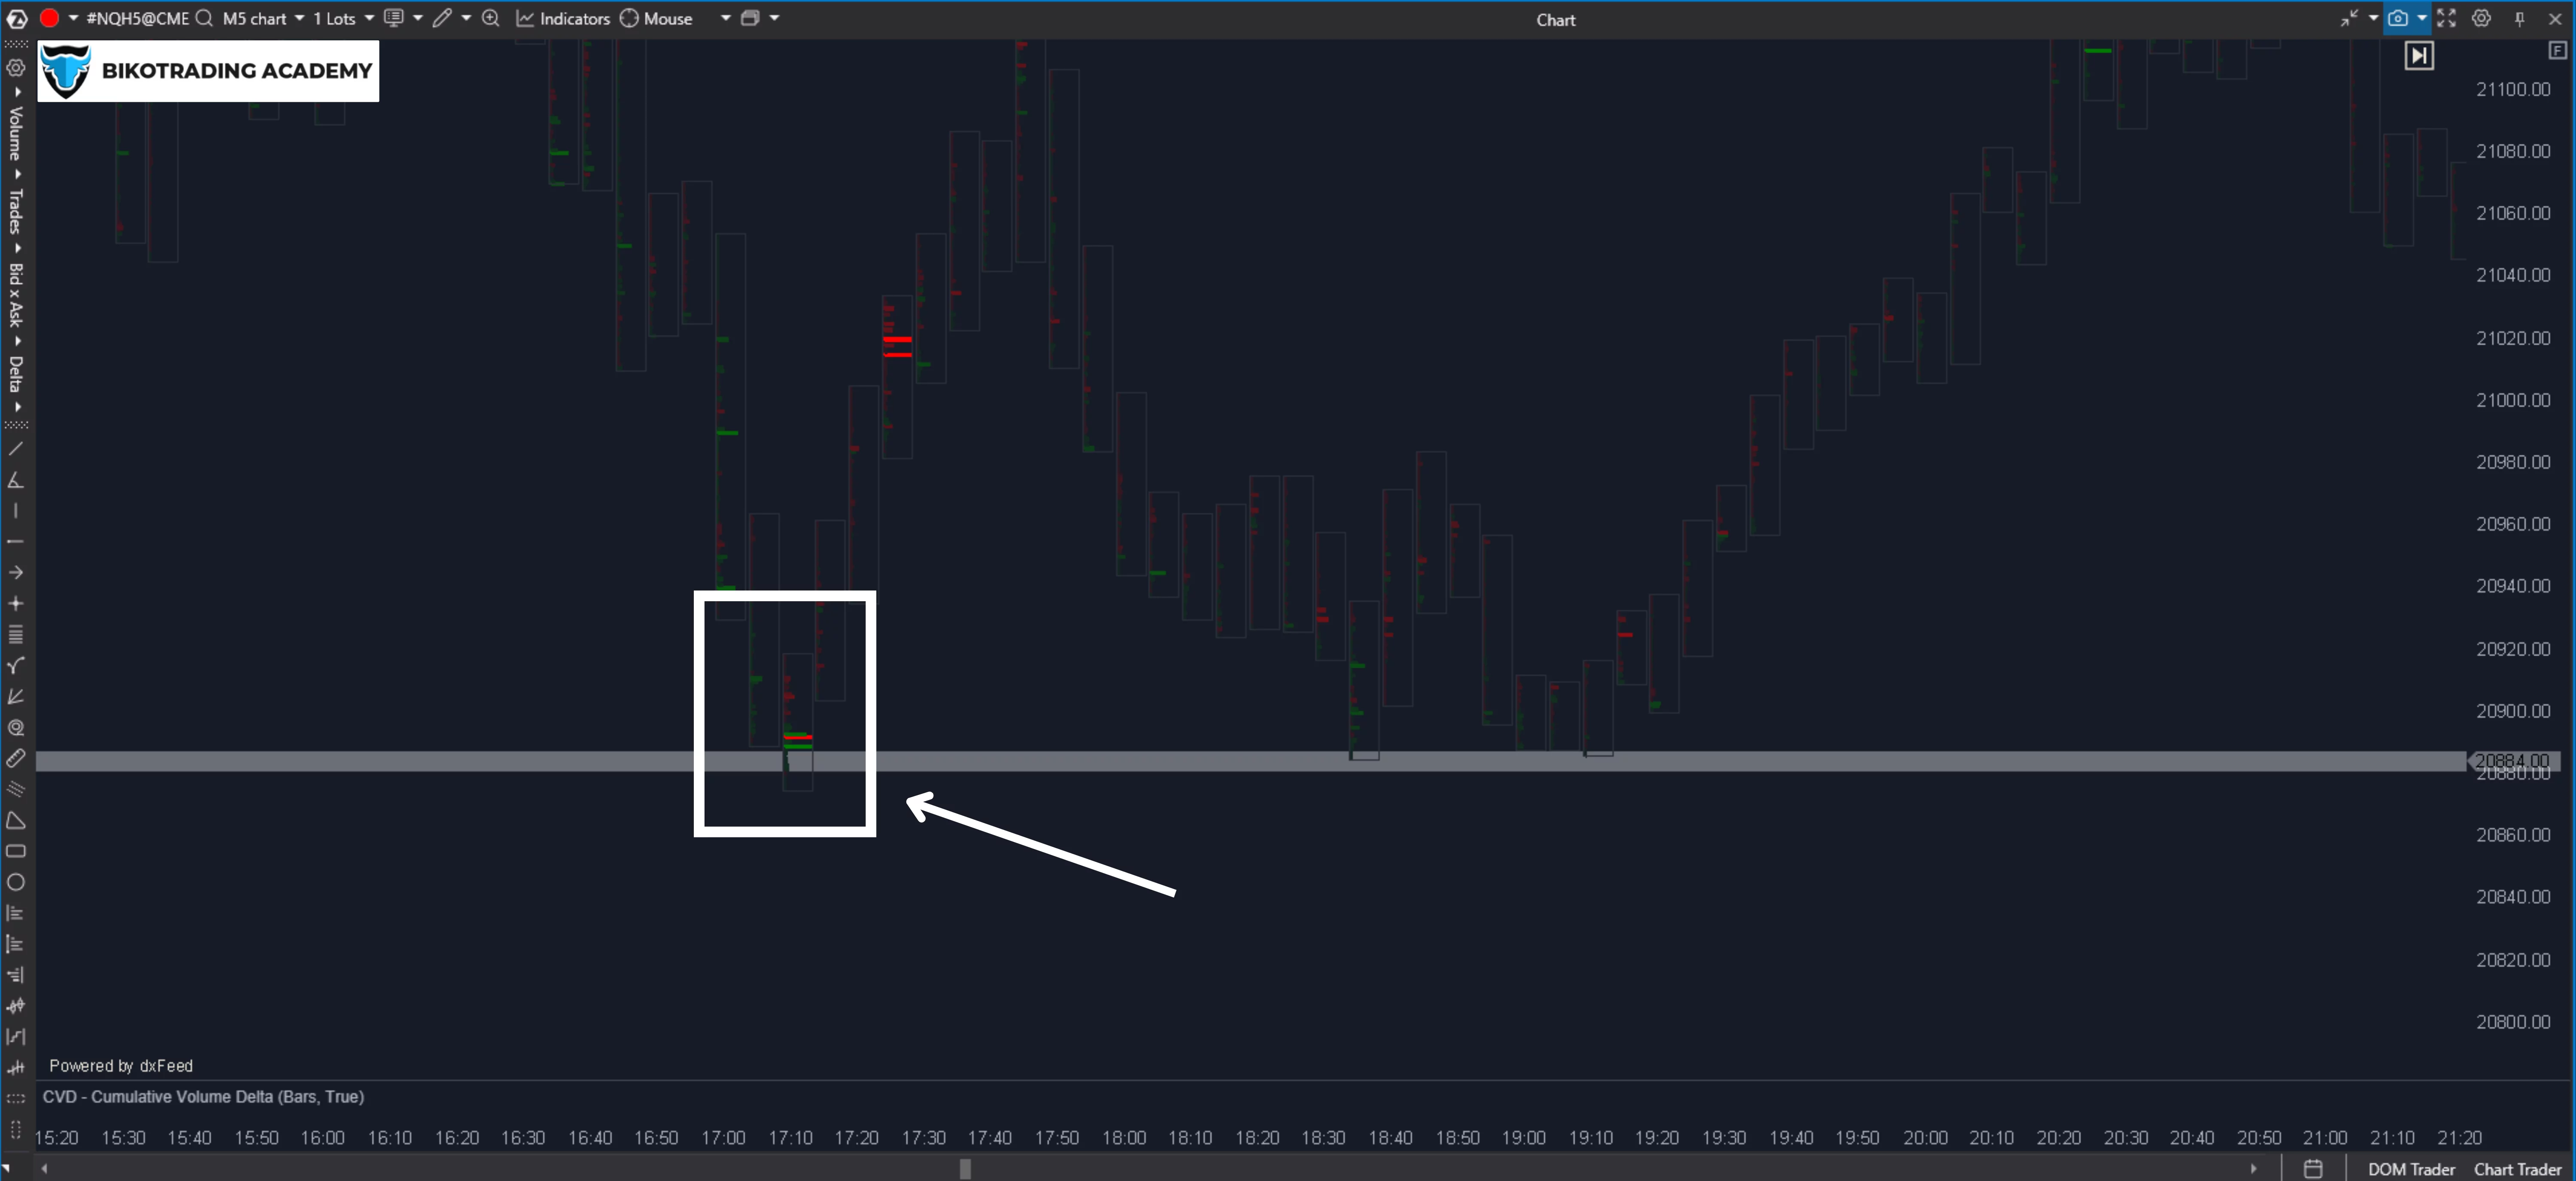Viewport: 2576px width, 1181px height.
Task: Select the crosshair plus tool
Action: pyautogui.click(x=16, y=604)
